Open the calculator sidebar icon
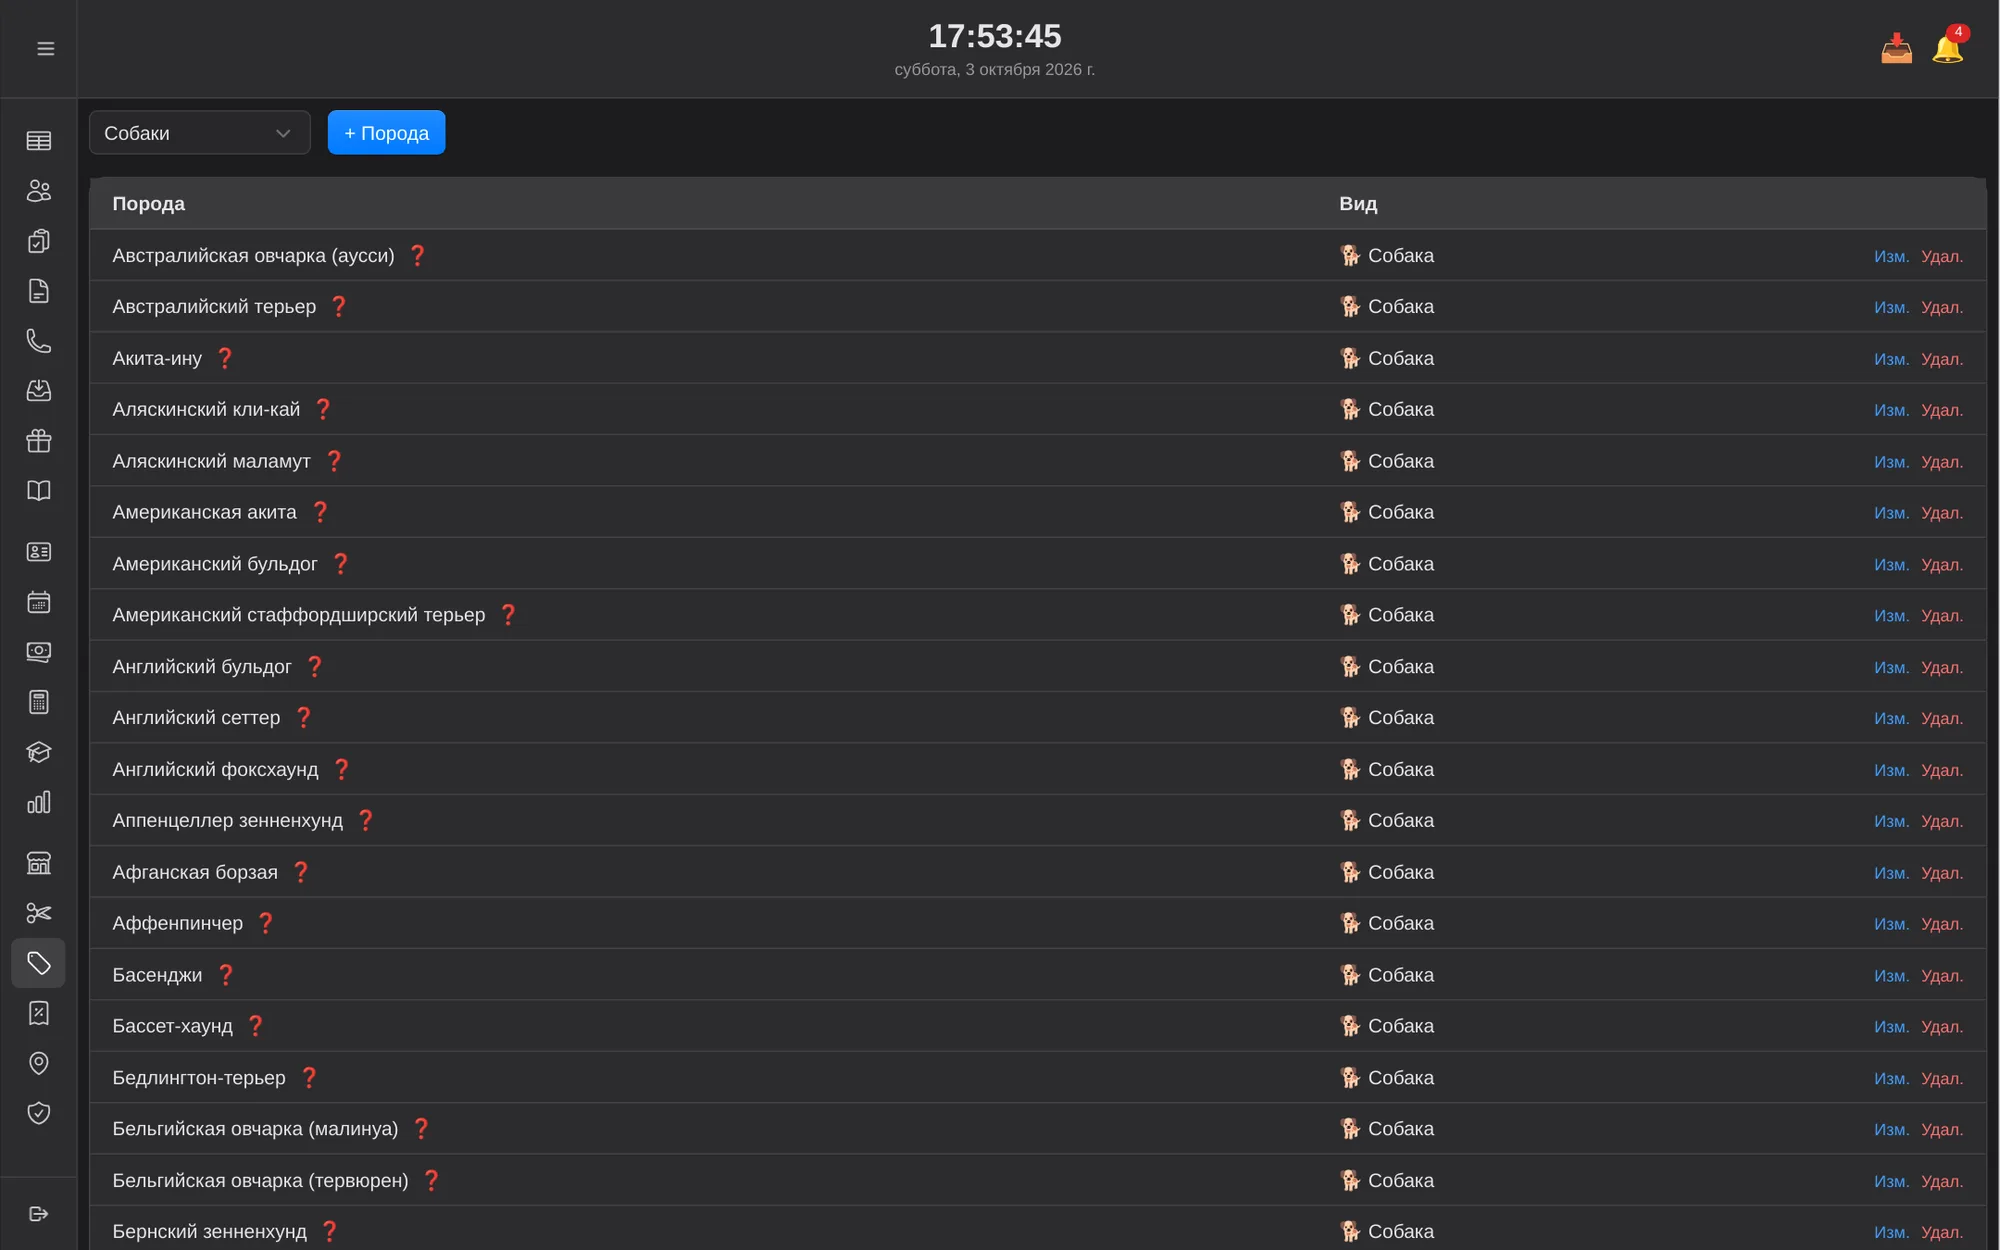2000x1250 pixels. pos(39,702)
